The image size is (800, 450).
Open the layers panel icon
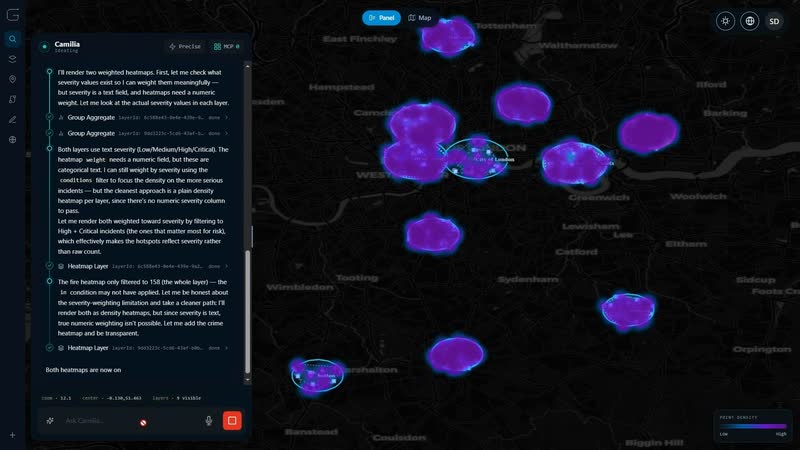[x=13, y=59]
